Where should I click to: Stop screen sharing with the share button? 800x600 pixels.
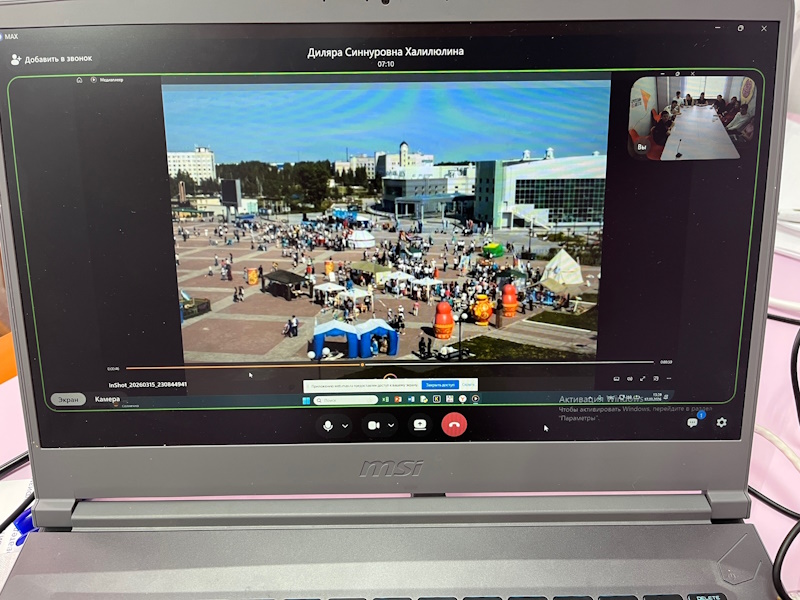click(420, 425)
